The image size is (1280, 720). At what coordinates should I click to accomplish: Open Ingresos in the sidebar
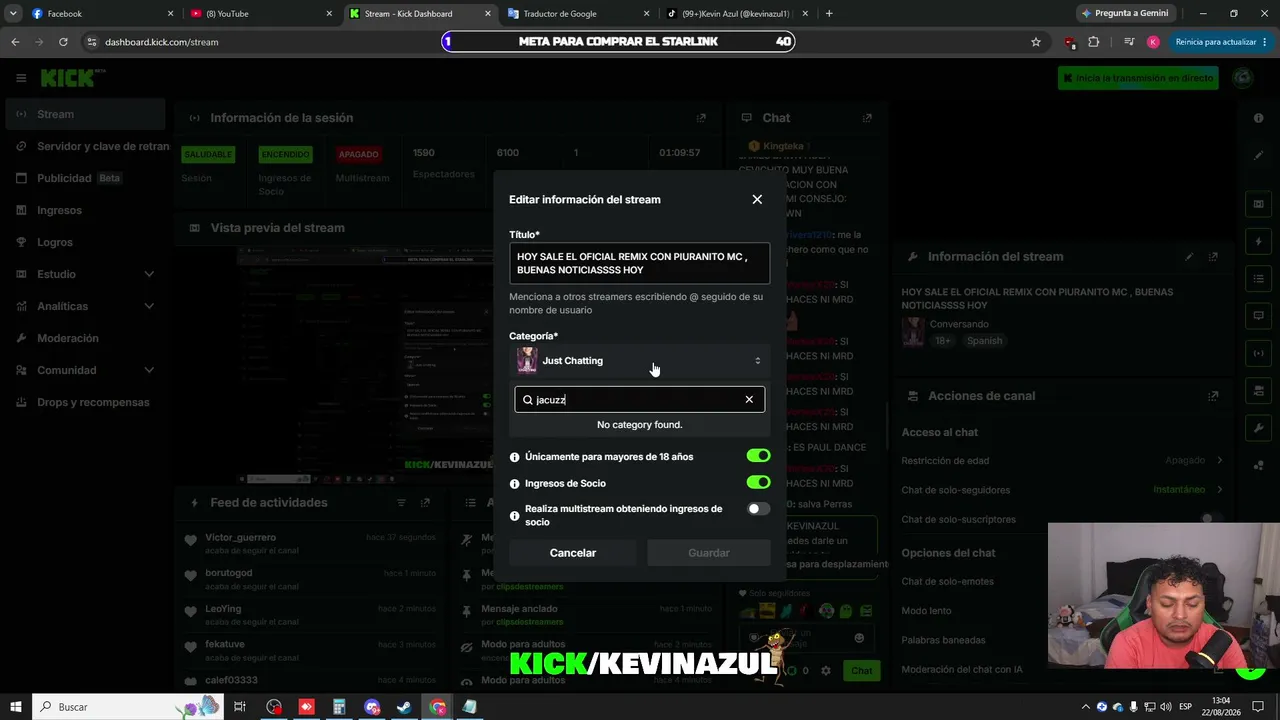pos(85,210)
